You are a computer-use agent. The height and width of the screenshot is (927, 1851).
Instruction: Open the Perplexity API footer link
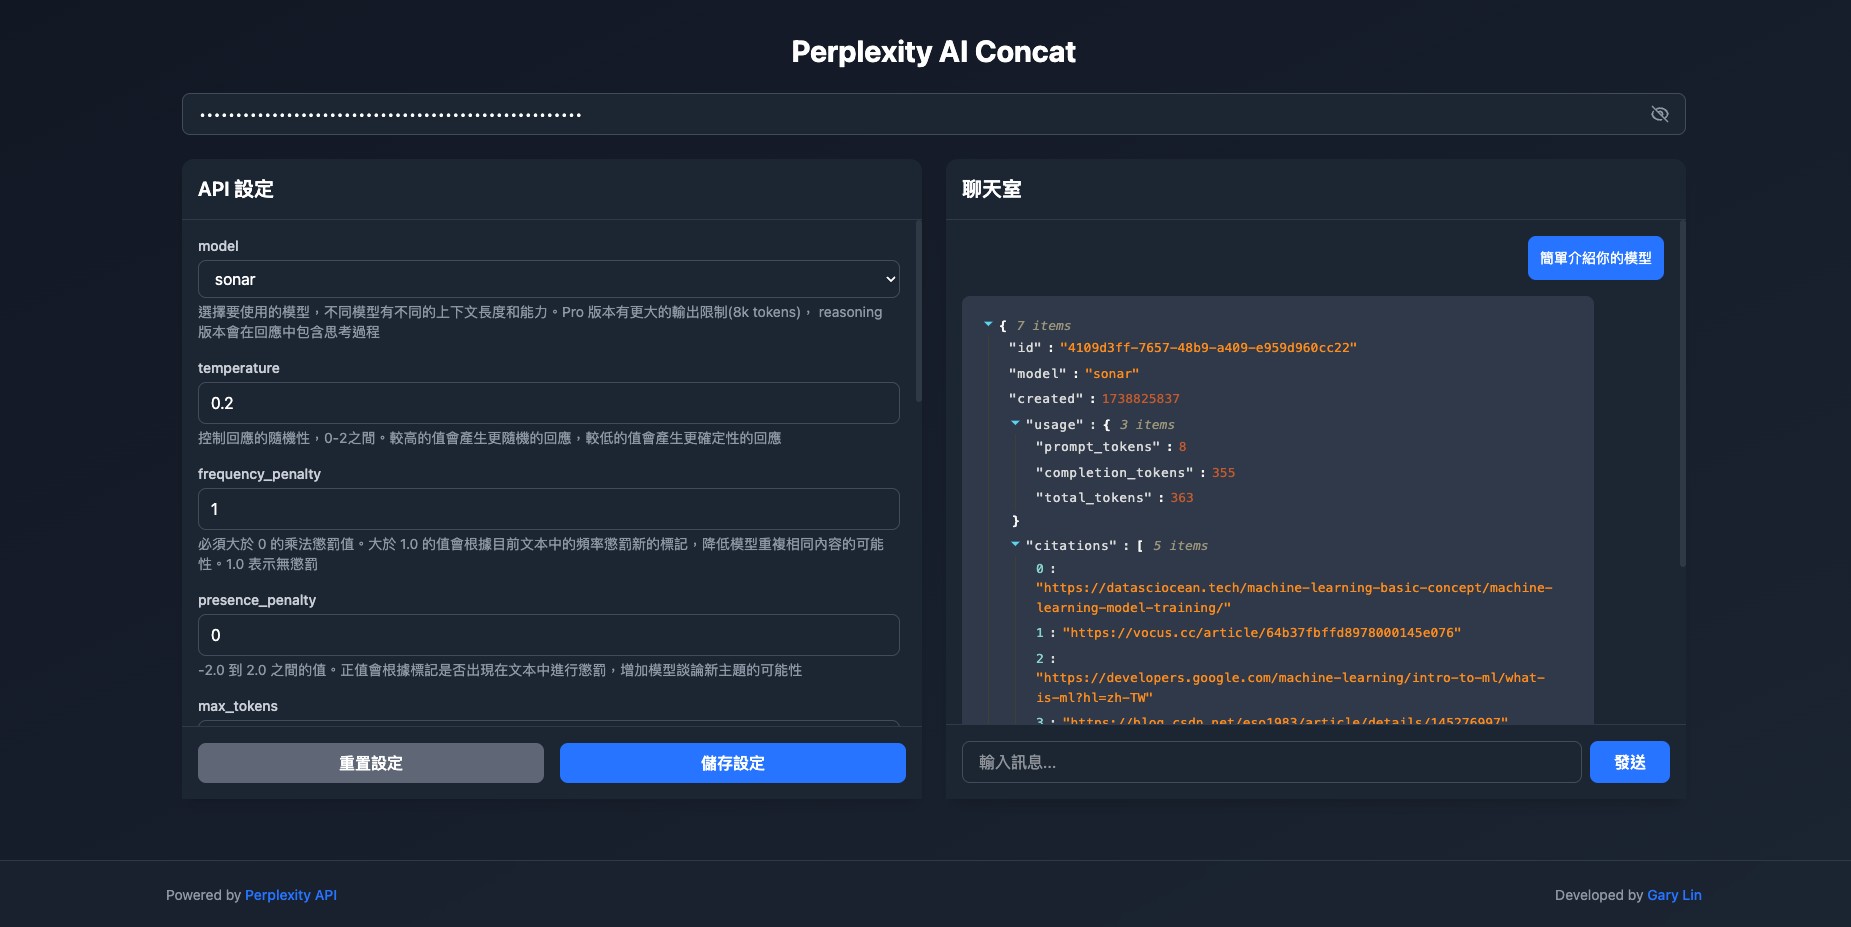(291, 894)
